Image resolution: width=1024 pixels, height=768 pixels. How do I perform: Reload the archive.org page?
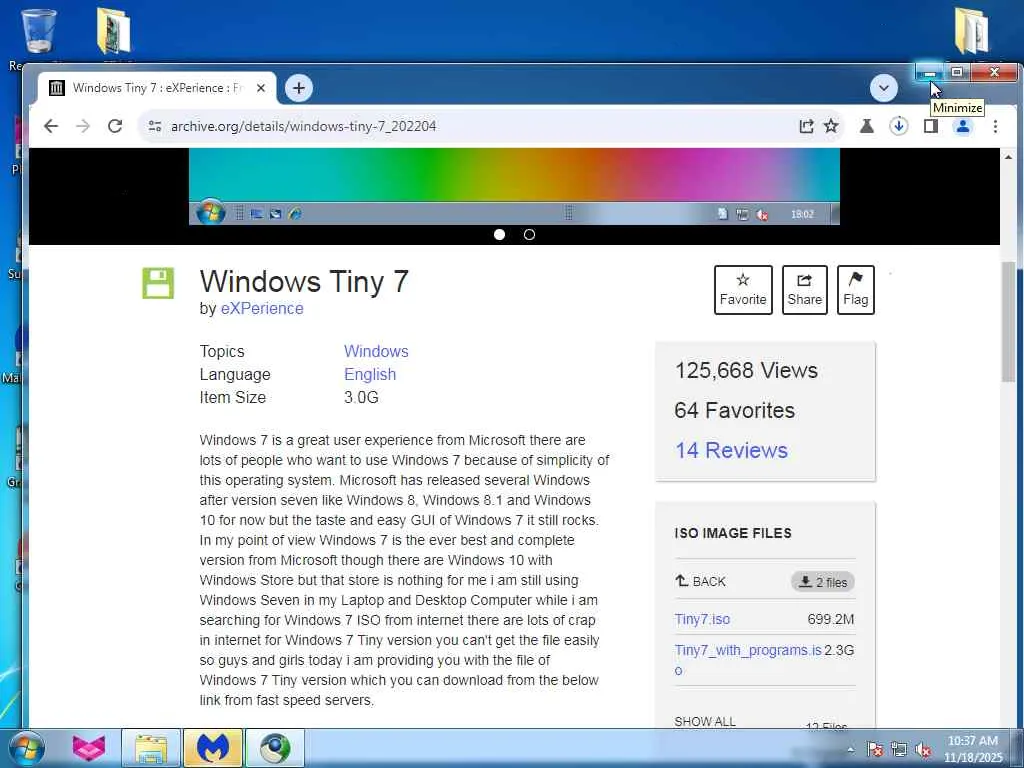pos(115,126)
